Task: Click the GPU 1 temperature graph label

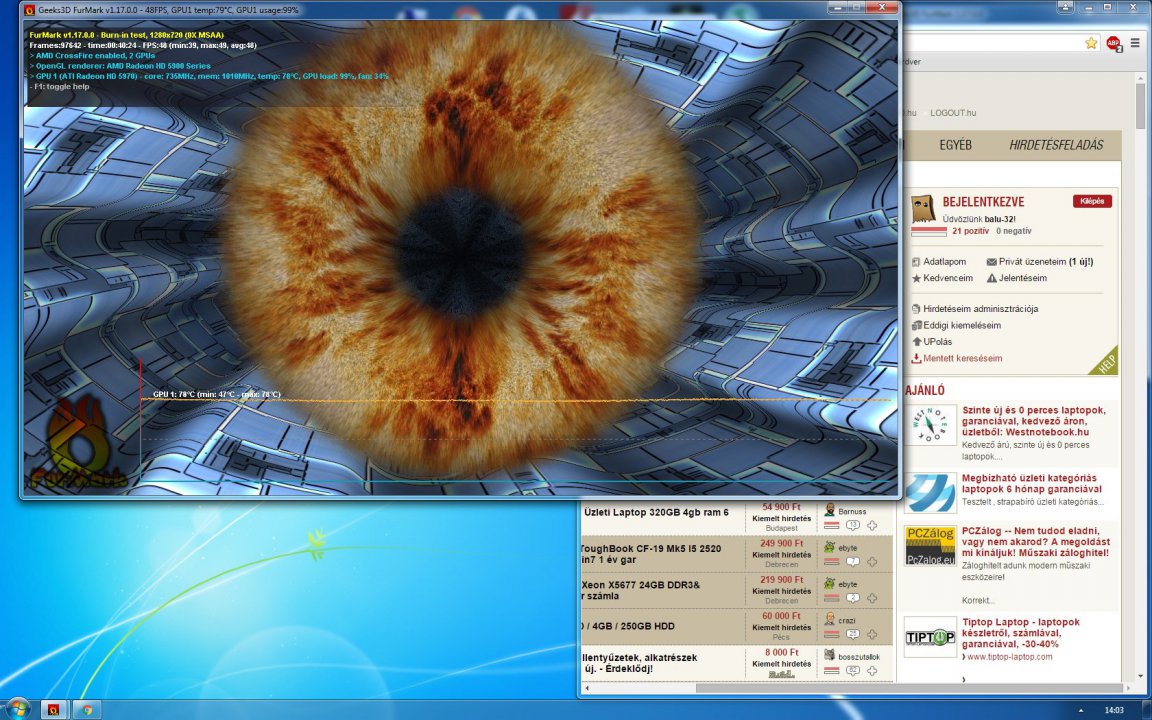Action: [x=217, y=395]
